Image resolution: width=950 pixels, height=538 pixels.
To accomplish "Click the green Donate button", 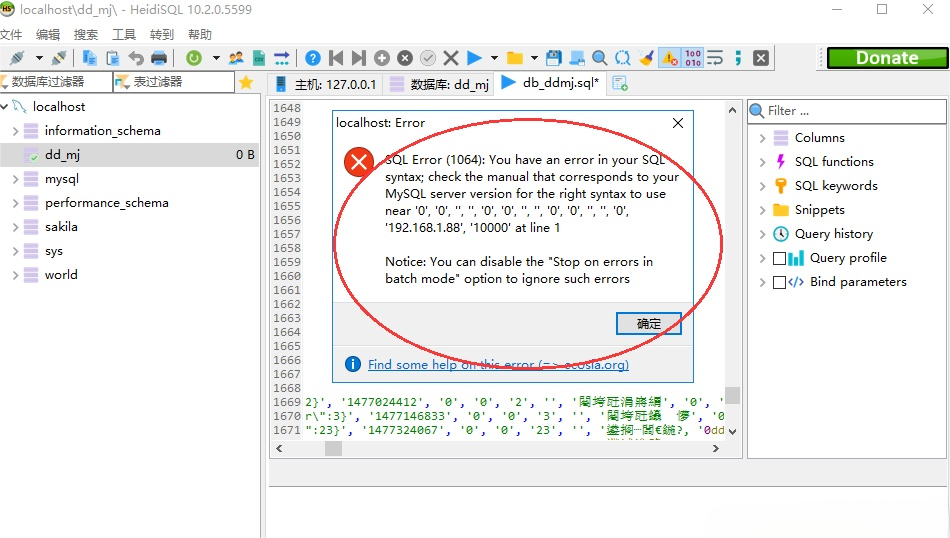I will click(888, 58).
